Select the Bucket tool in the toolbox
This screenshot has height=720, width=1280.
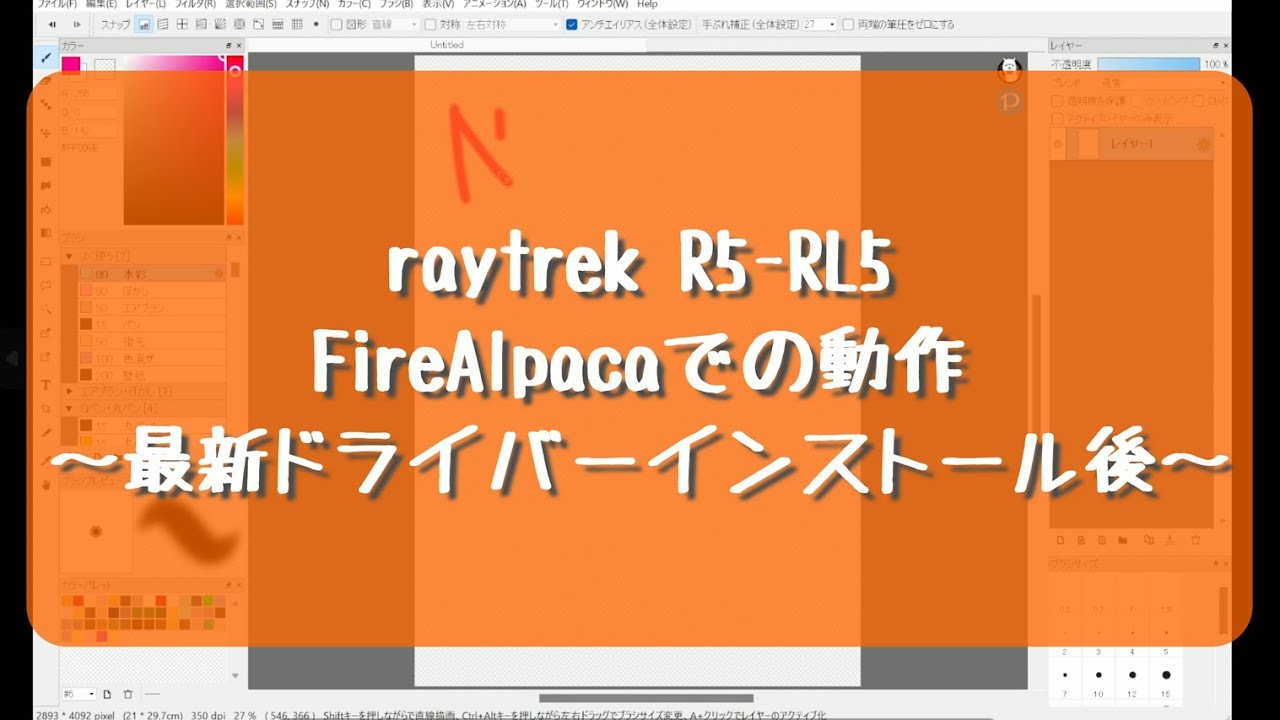tap(46, 210)
